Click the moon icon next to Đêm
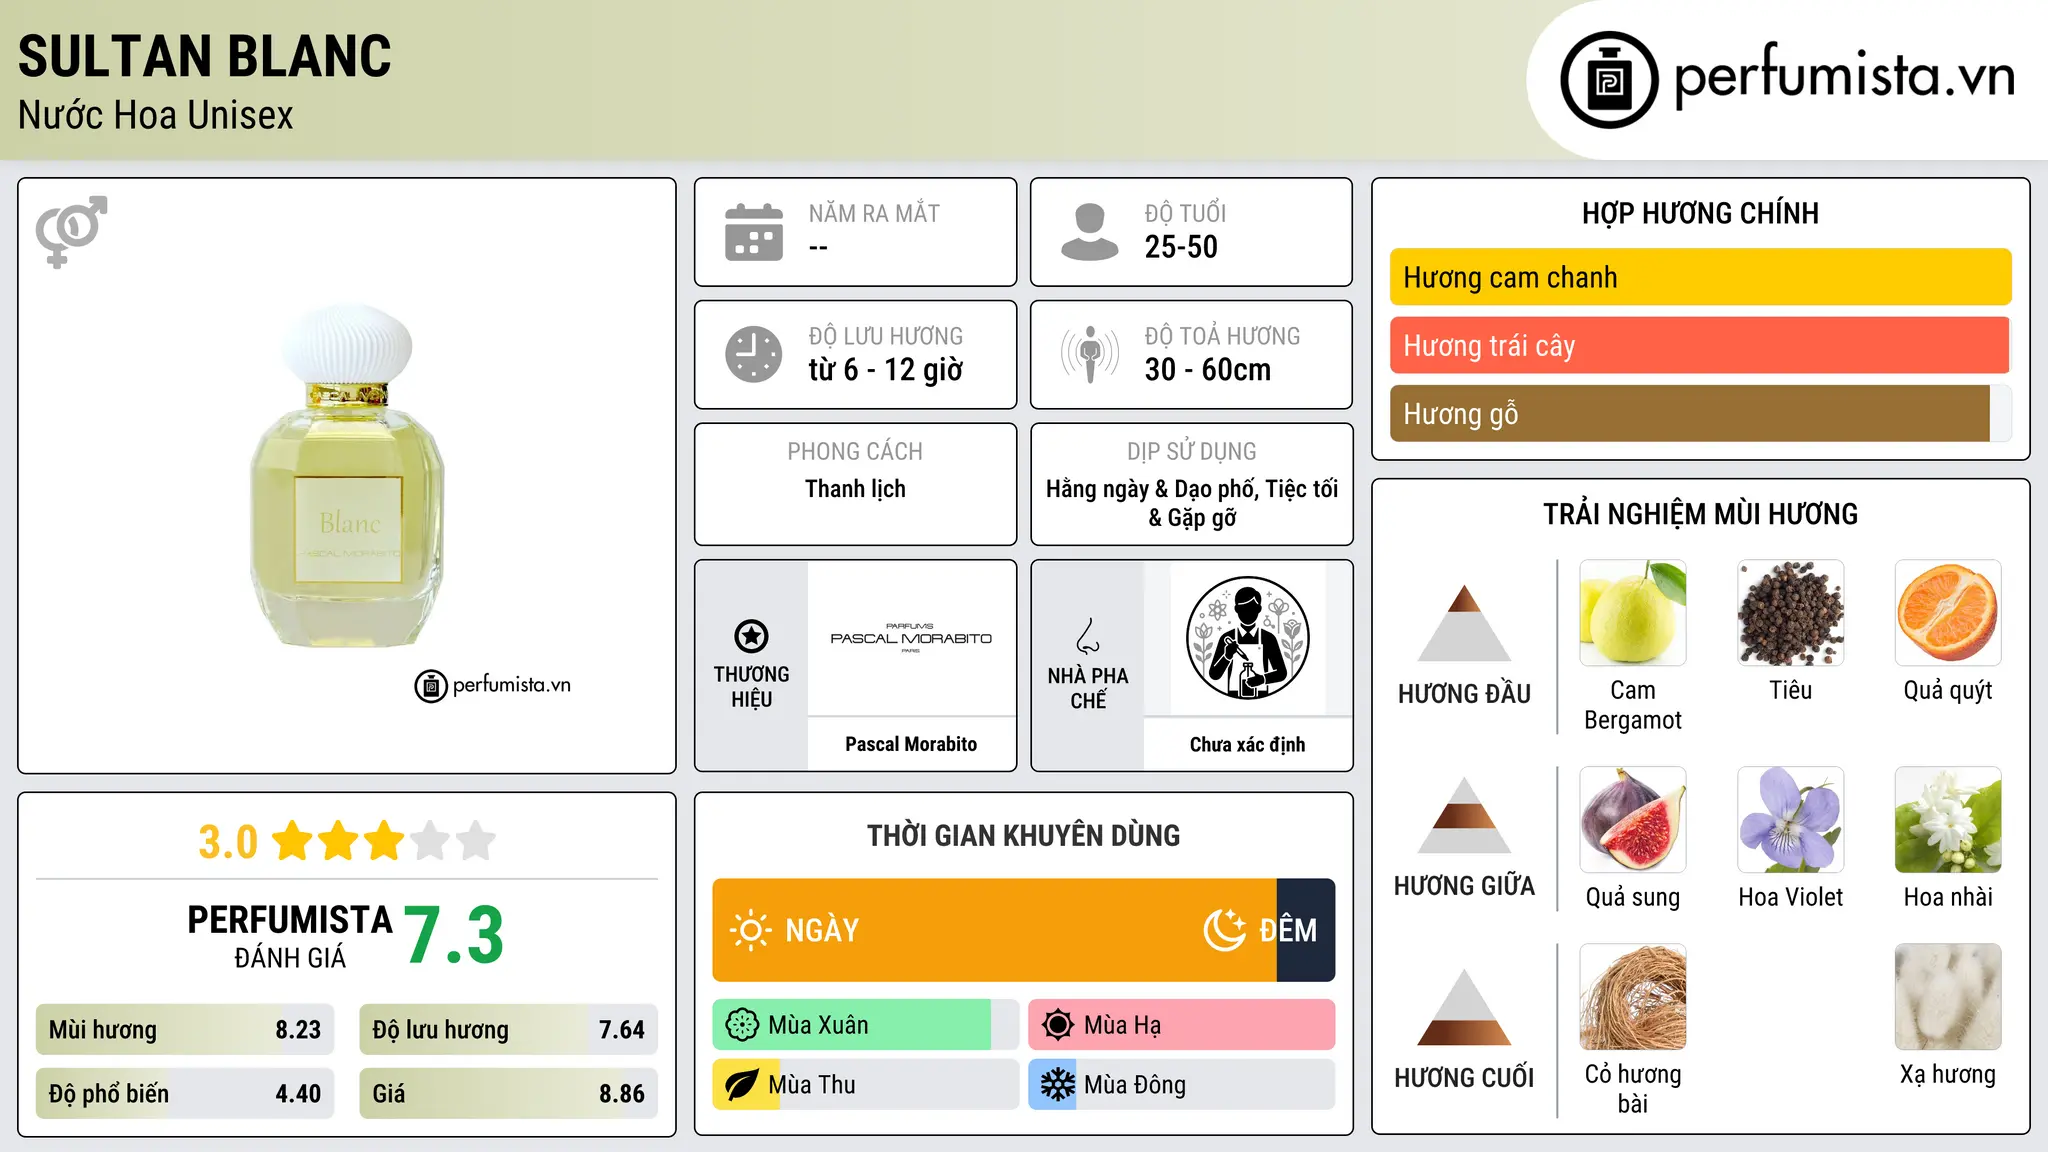 (1224, 930)
